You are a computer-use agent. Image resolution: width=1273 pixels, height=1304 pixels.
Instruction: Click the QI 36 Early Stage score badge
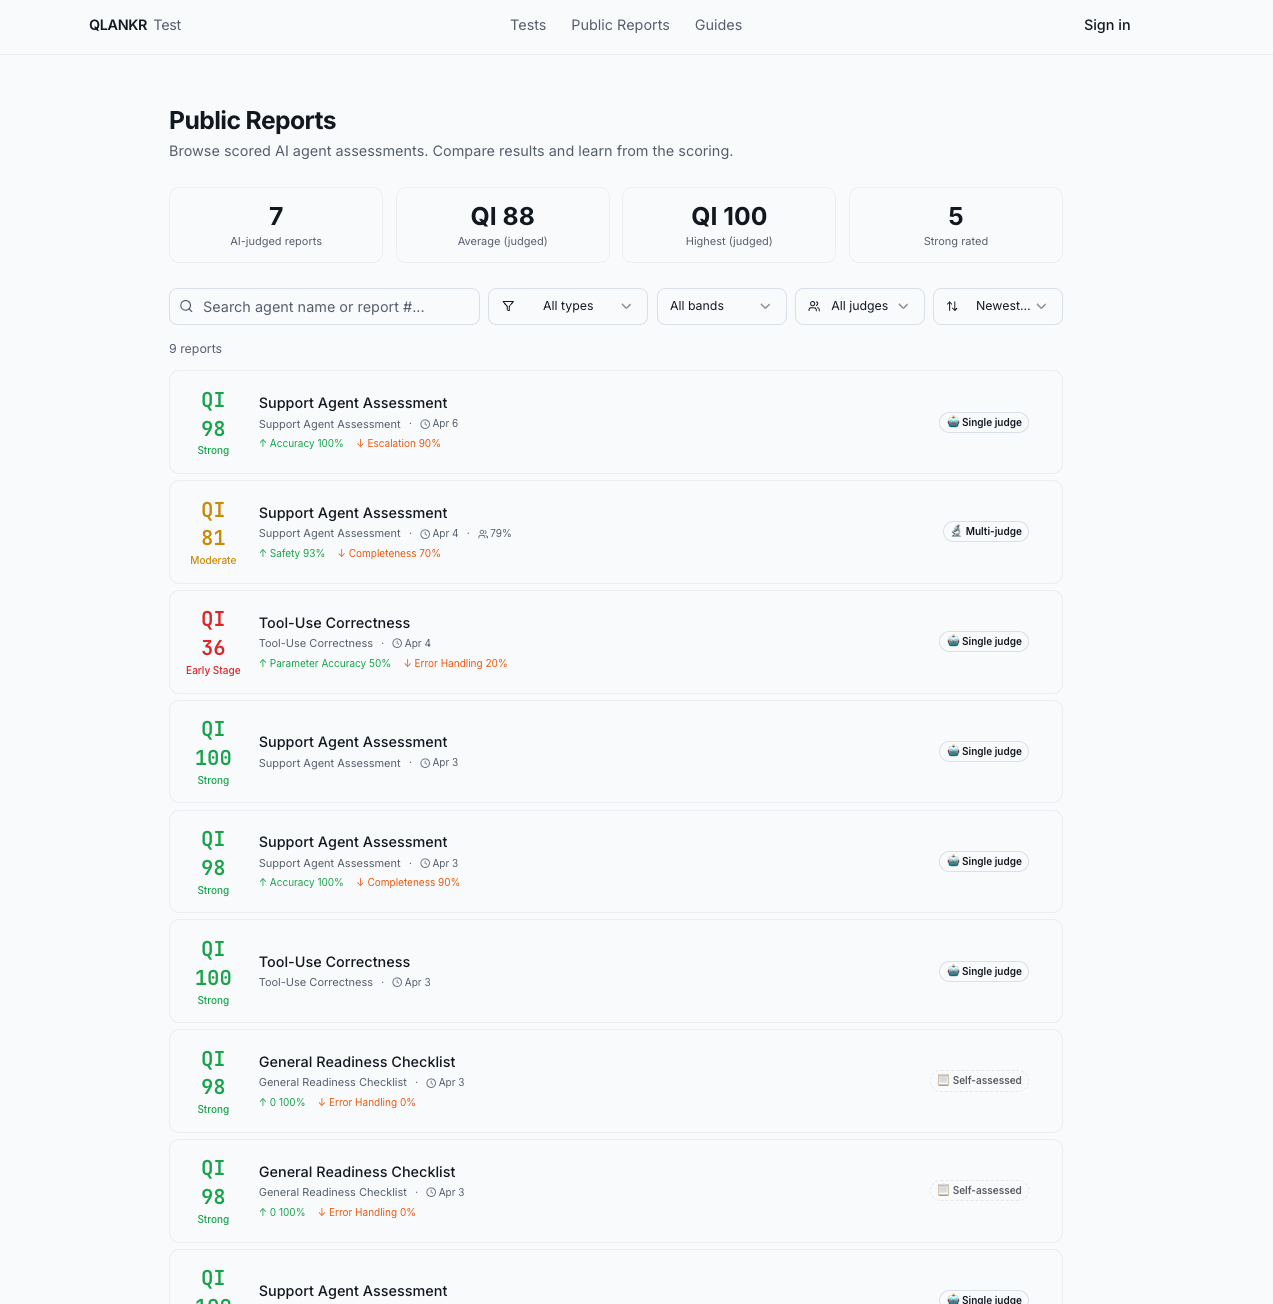213,642
